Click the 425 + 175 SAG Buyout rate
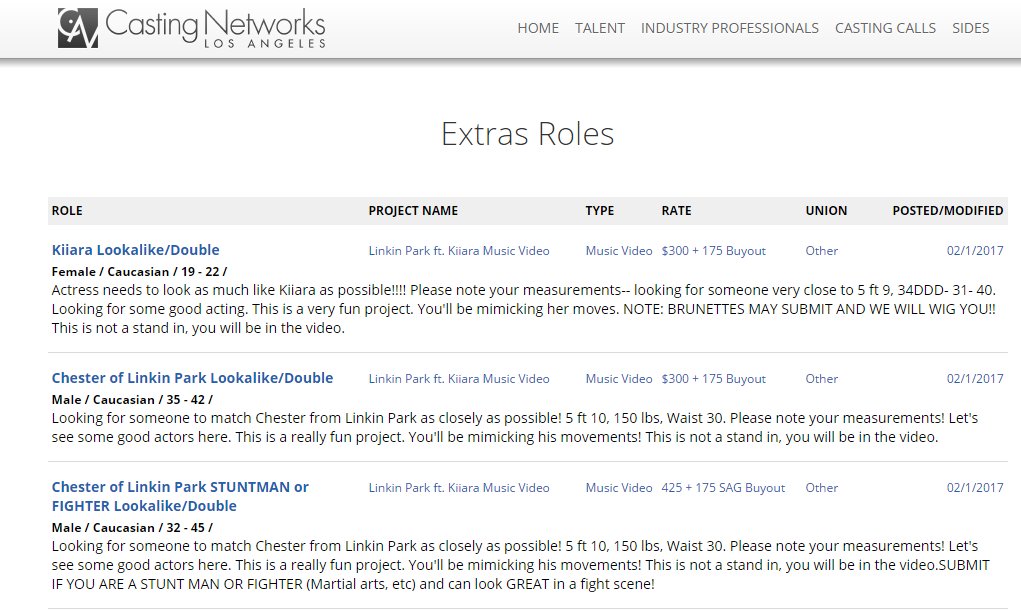 [723, 488]
